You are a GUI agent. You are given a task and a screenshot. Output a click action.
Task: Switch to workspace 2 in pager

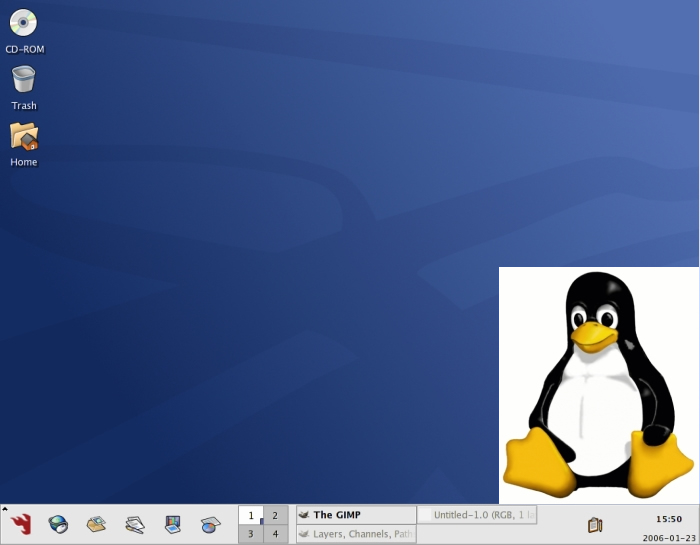[x=275, y=516]
